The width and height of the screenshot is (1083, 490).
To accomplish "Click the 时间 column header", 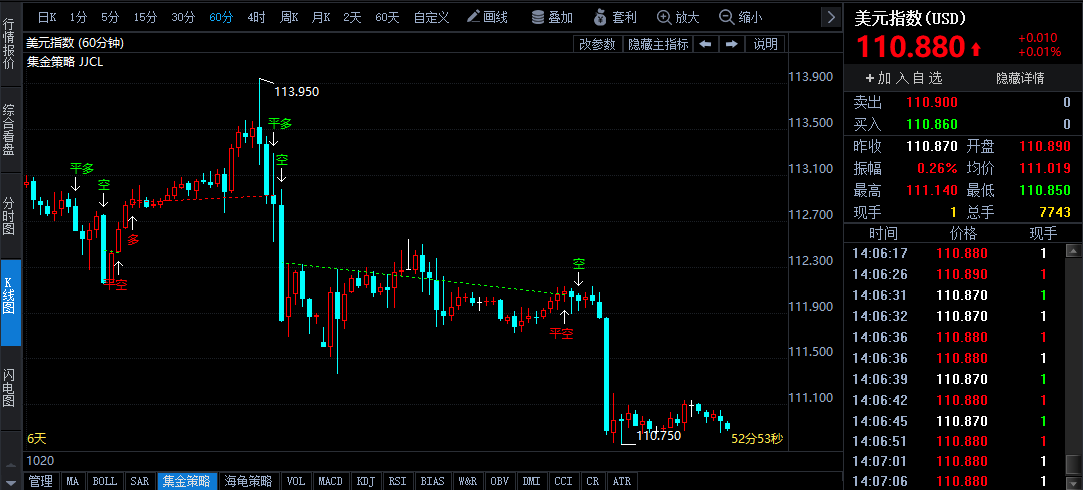I will coord(882,233).
